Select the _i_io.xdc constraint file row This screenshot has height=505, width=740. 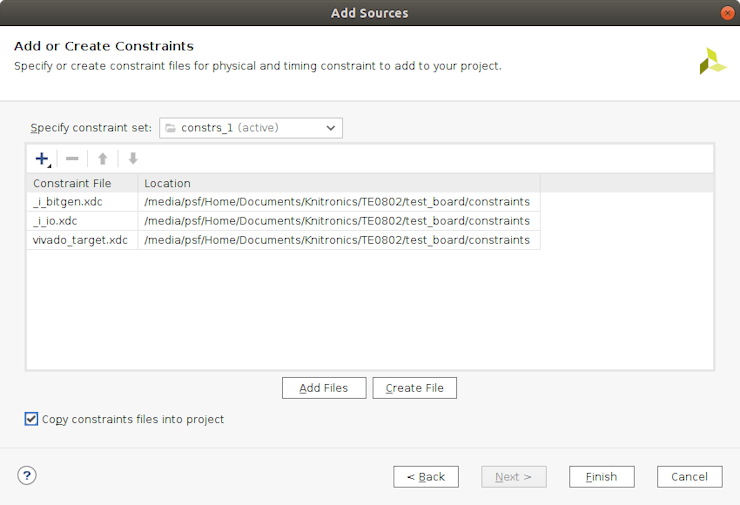click(x=57, y=221)
